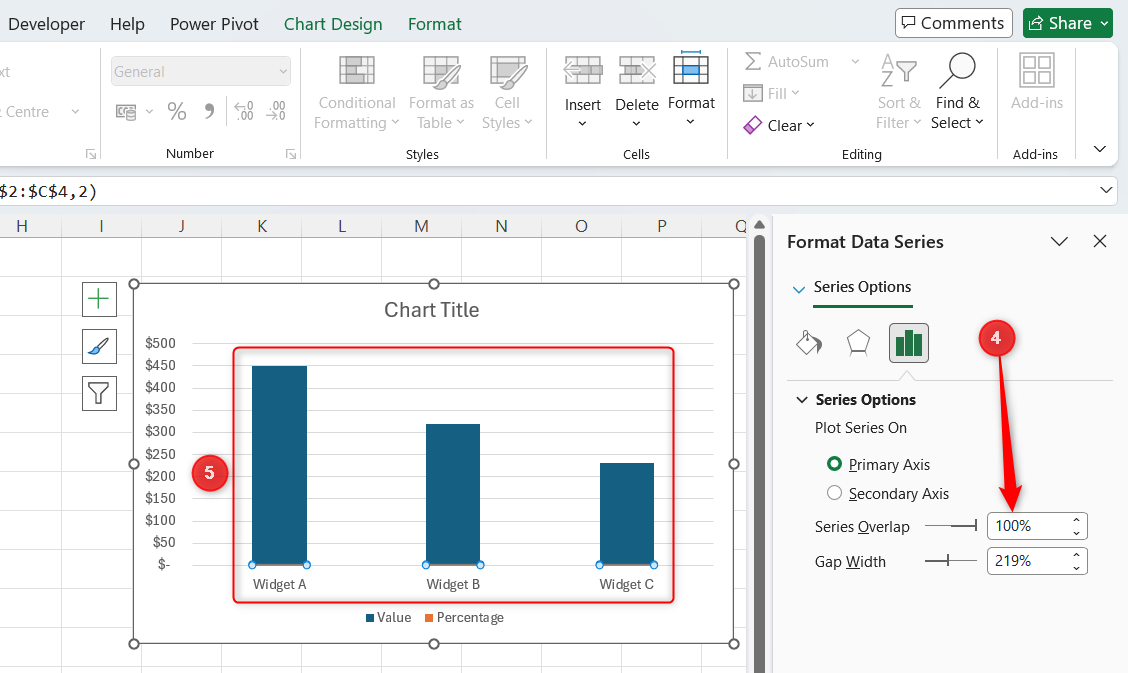Click Increase Decimal icon

[244, 111]
